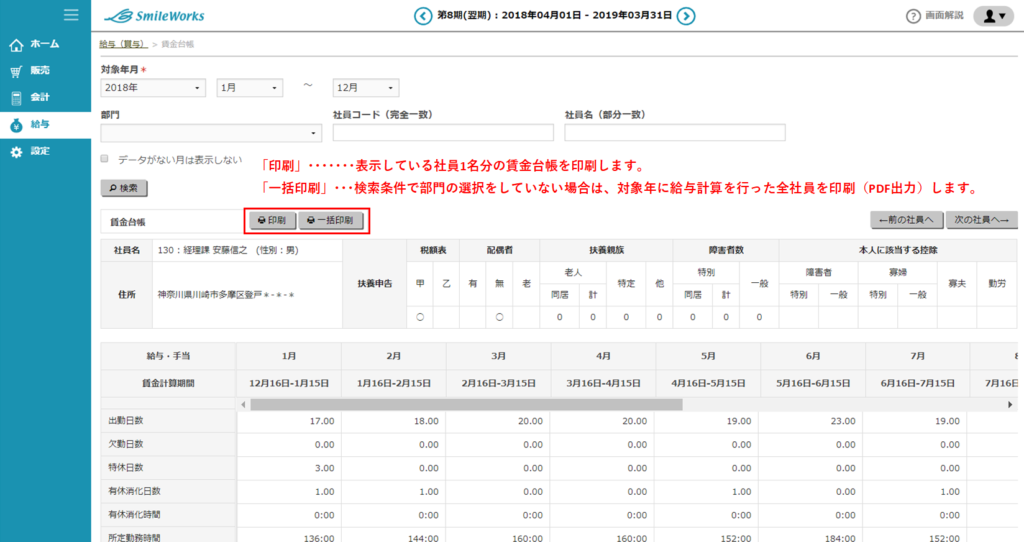Click the 4月 column header
Viewport: 1024px width, 542px height.
tap(603, 356)
